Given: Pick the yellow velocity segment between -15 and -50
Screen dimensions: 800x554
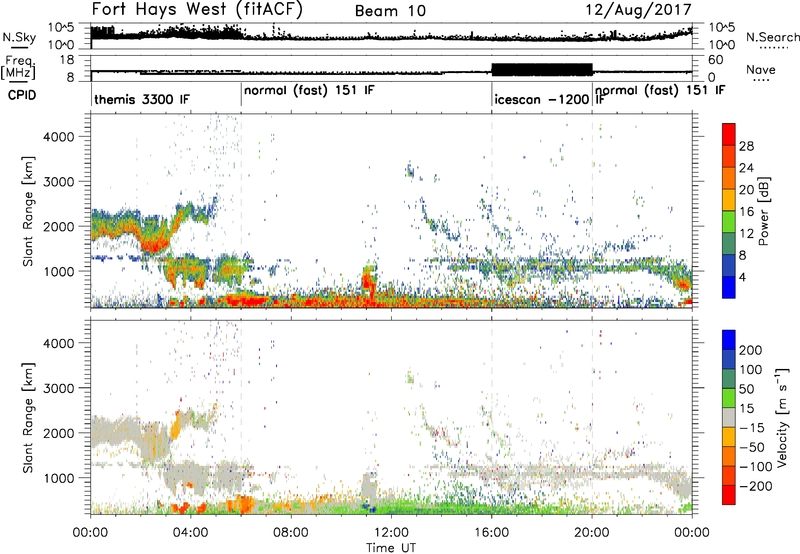Looking at the screenshot, I should click(729, 437).
